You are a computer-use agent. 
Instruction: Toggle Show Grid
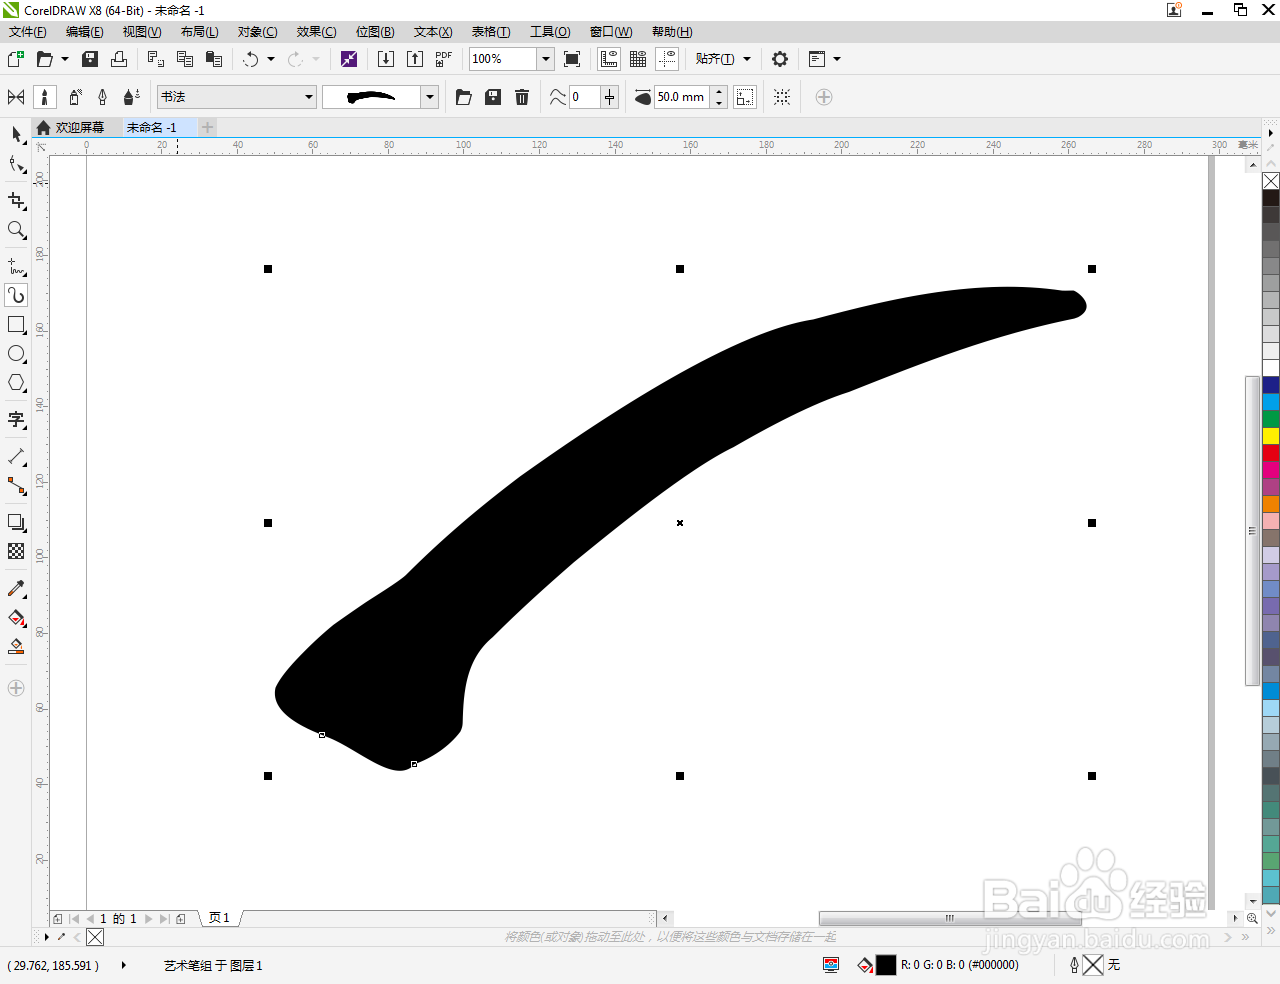coord(638,59)
